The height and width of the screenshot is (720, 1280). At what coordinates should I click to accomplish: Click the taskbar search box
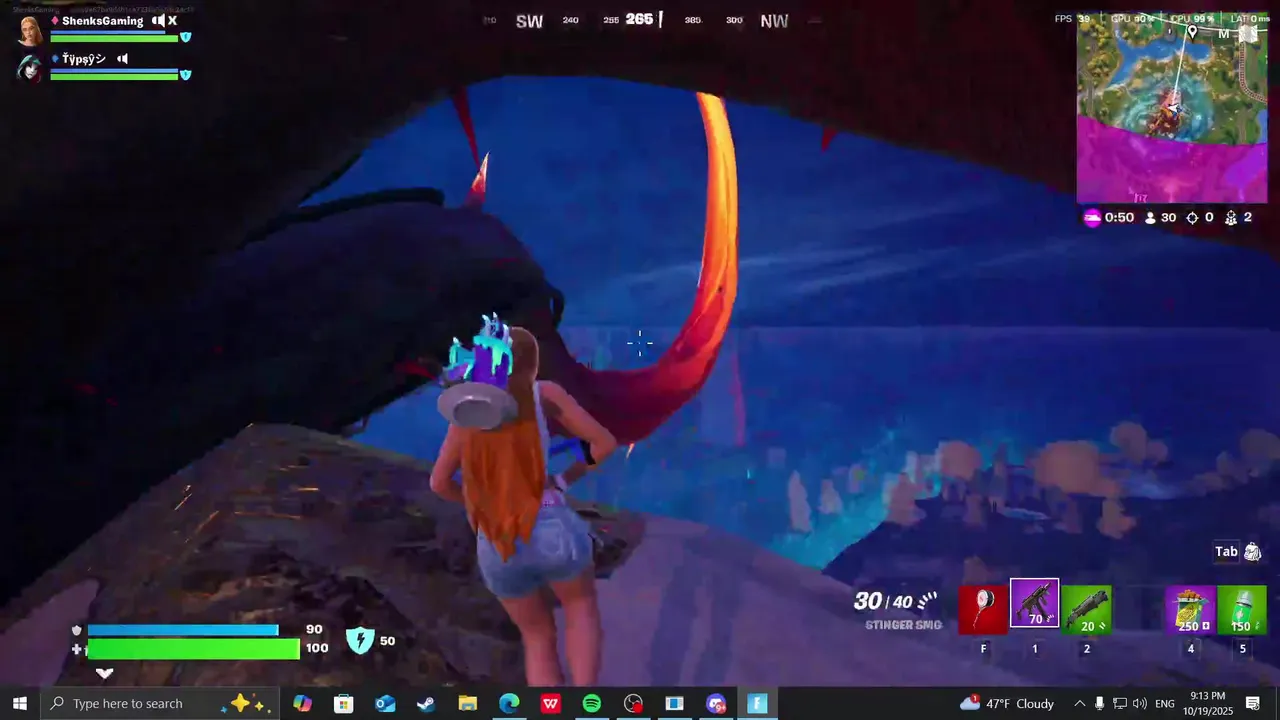coord(160,704)
